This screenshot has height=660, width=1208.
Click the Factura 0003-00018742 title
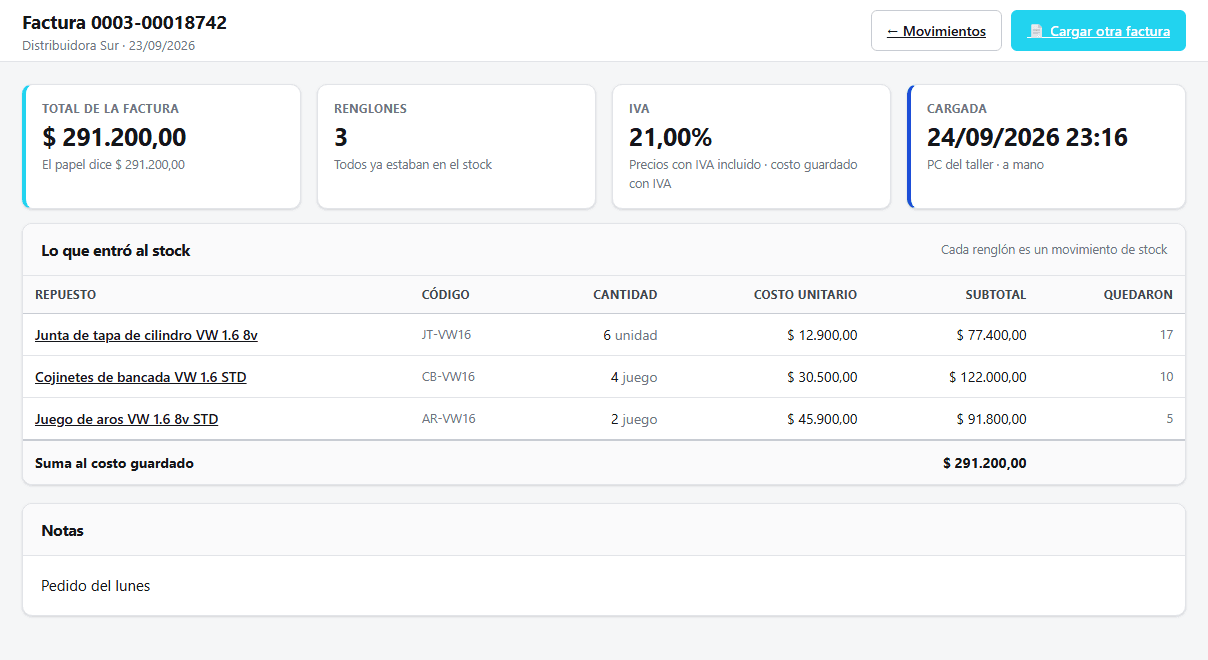[x=124, y=23]
